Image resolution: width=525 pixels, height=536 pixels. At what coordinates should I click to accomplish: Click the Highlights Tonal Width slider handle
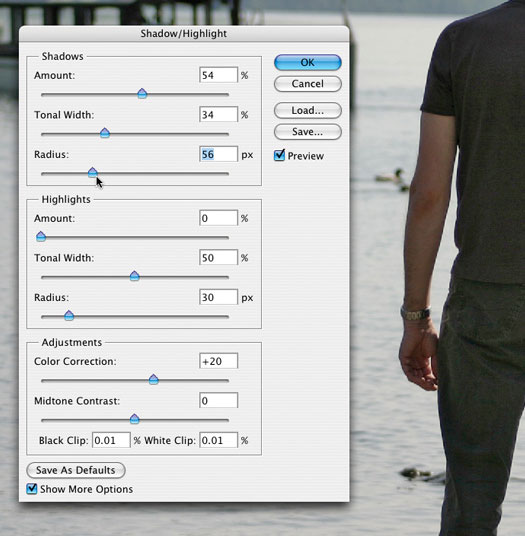coord(135,276)
